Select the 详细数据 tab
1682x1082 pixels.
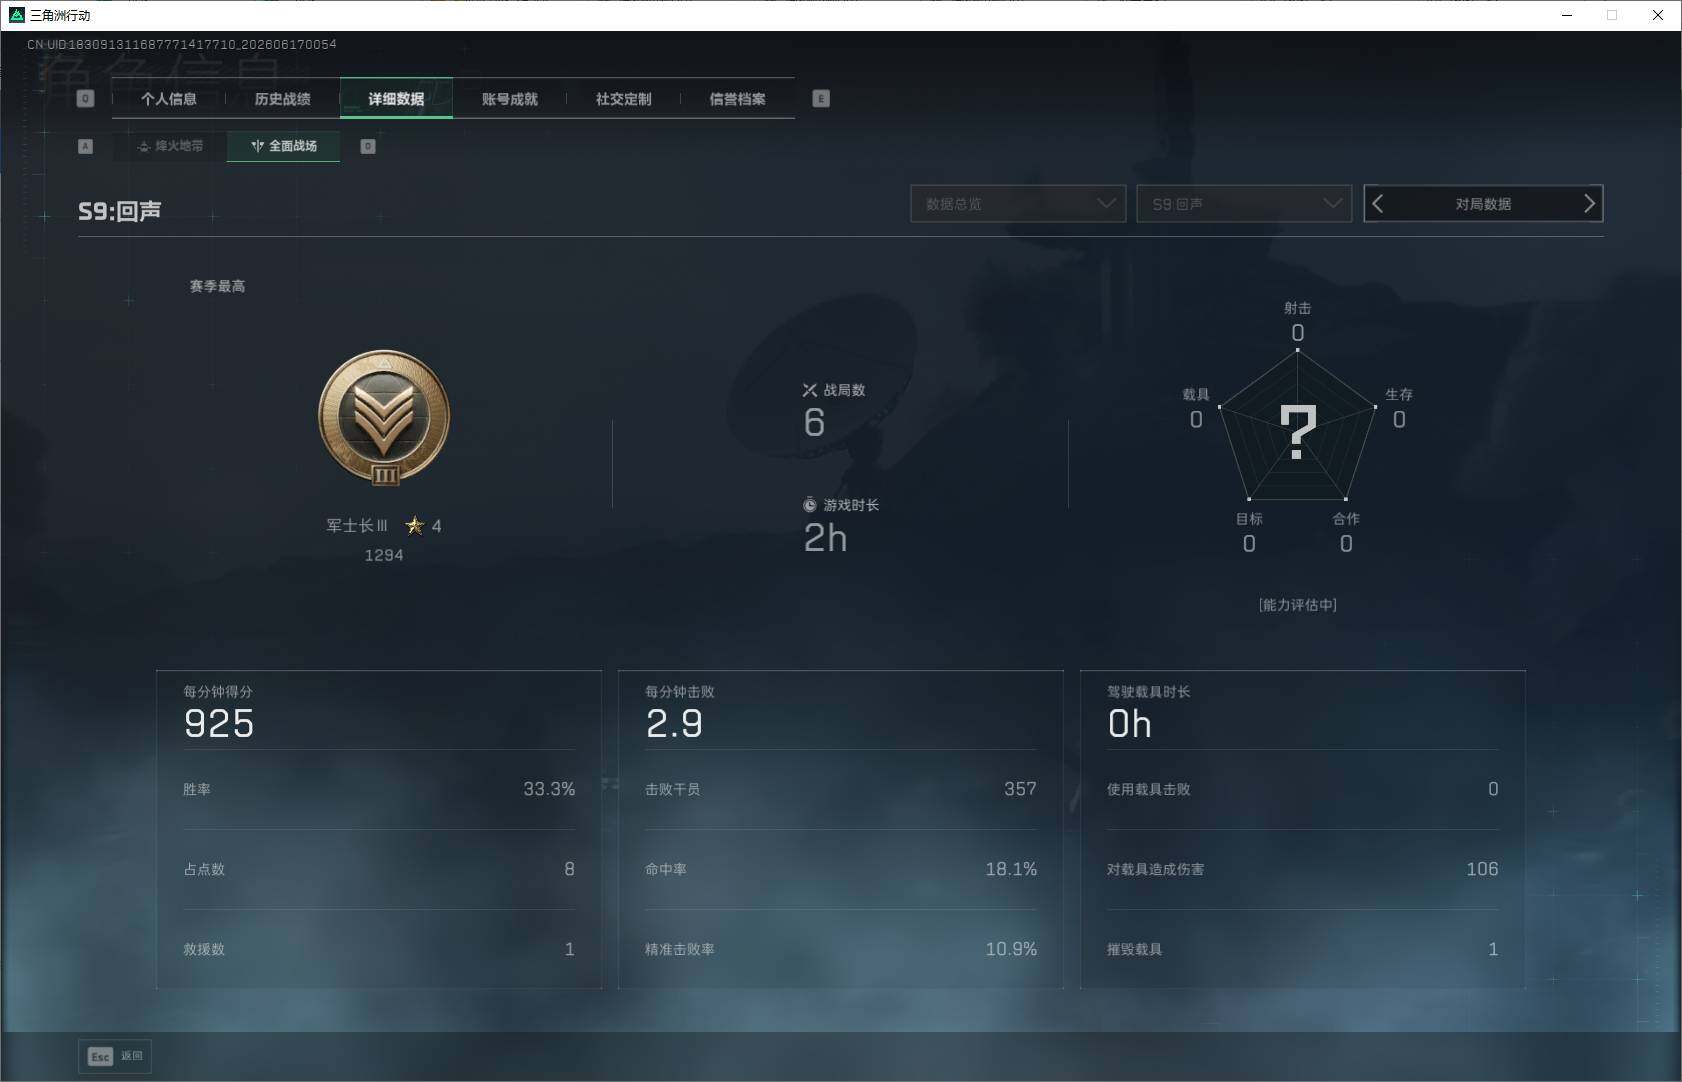pos(396,99)
